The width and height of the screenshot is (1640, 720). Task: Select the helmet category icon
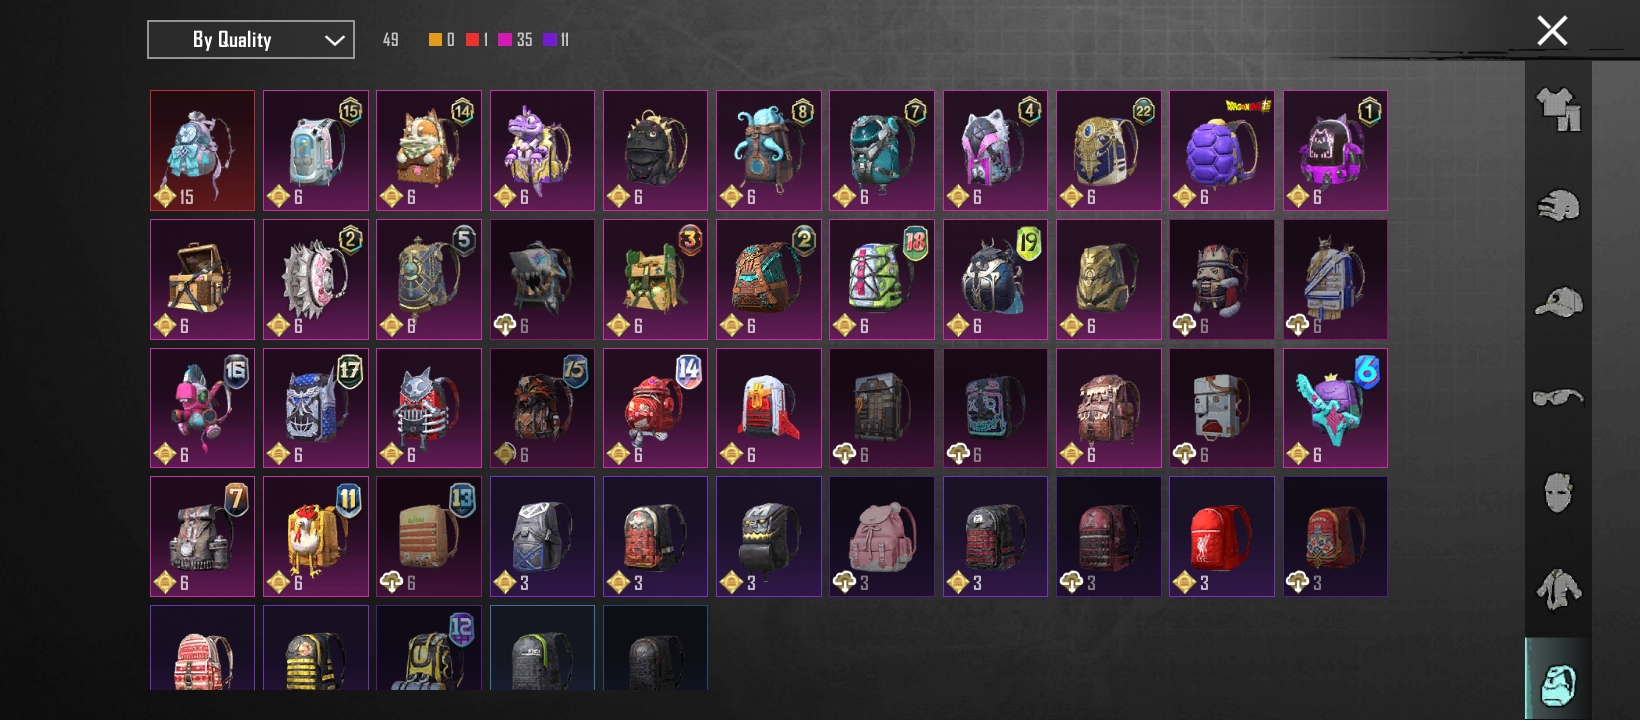[1558, 205]
